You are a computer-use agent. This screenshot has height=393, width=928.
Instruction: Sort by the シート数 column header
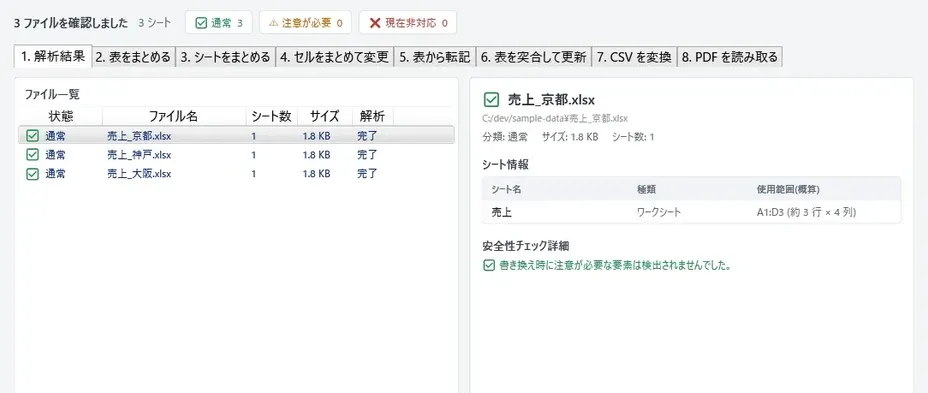pos(271,117)
